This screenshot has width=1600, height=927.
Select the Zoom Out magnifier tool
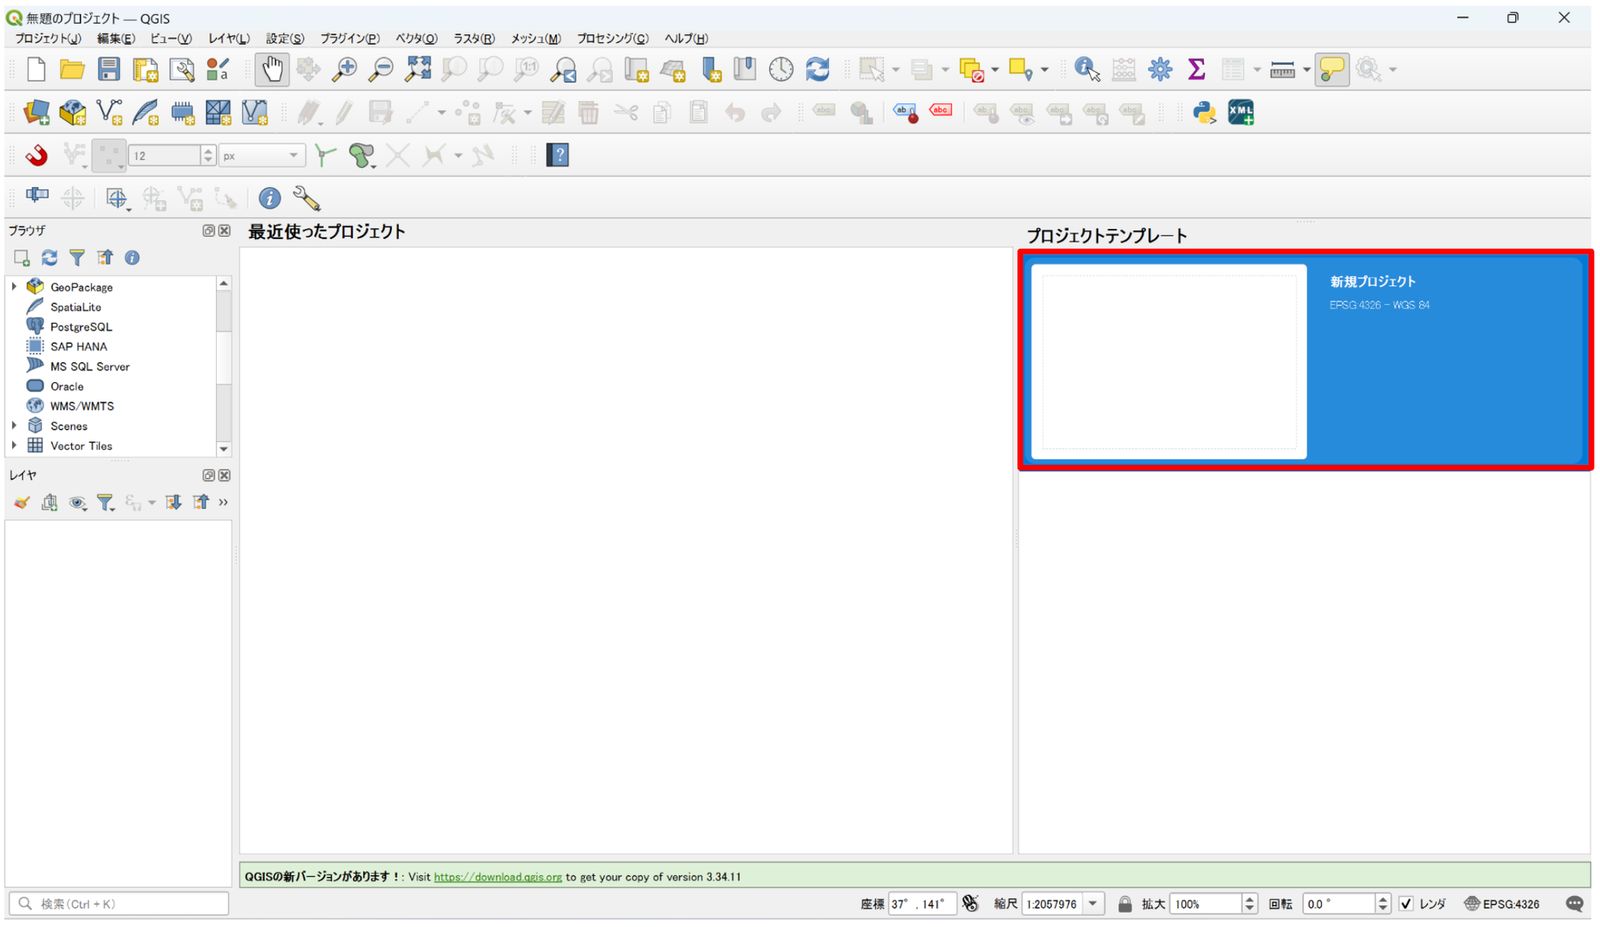(381, 69)
